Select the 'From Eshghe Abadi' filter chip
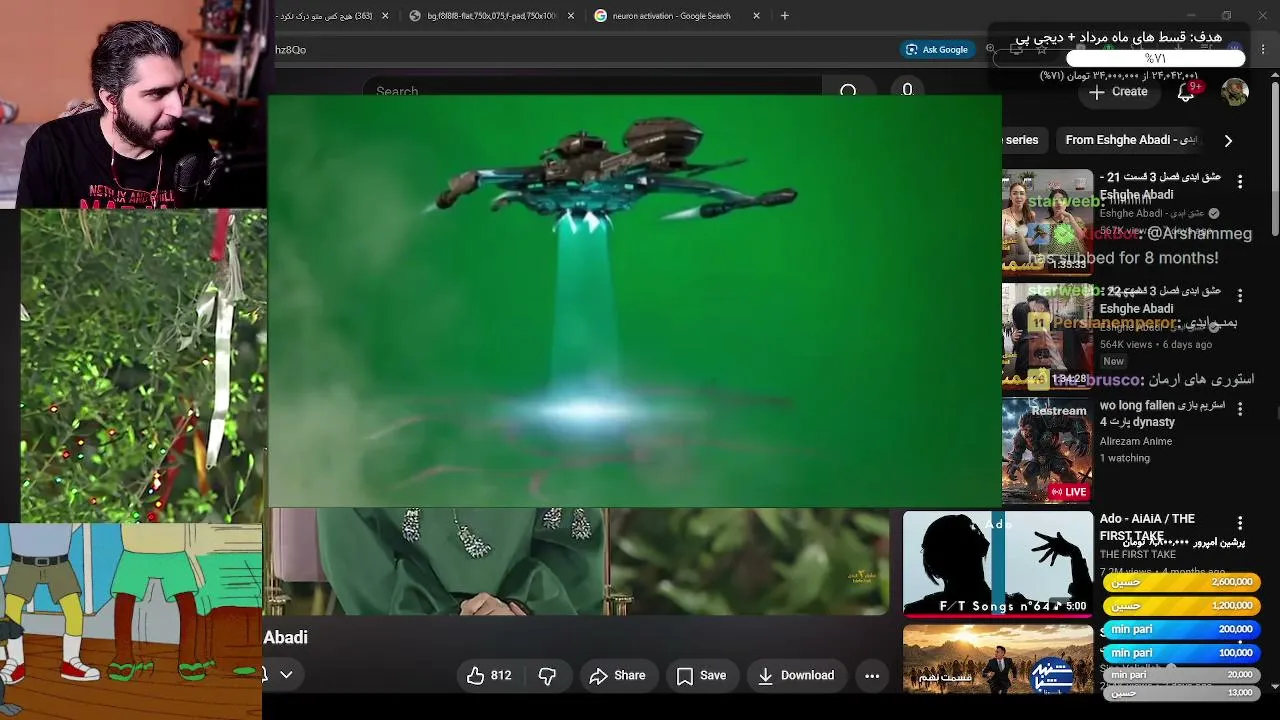 click(x=1131, y=140)
